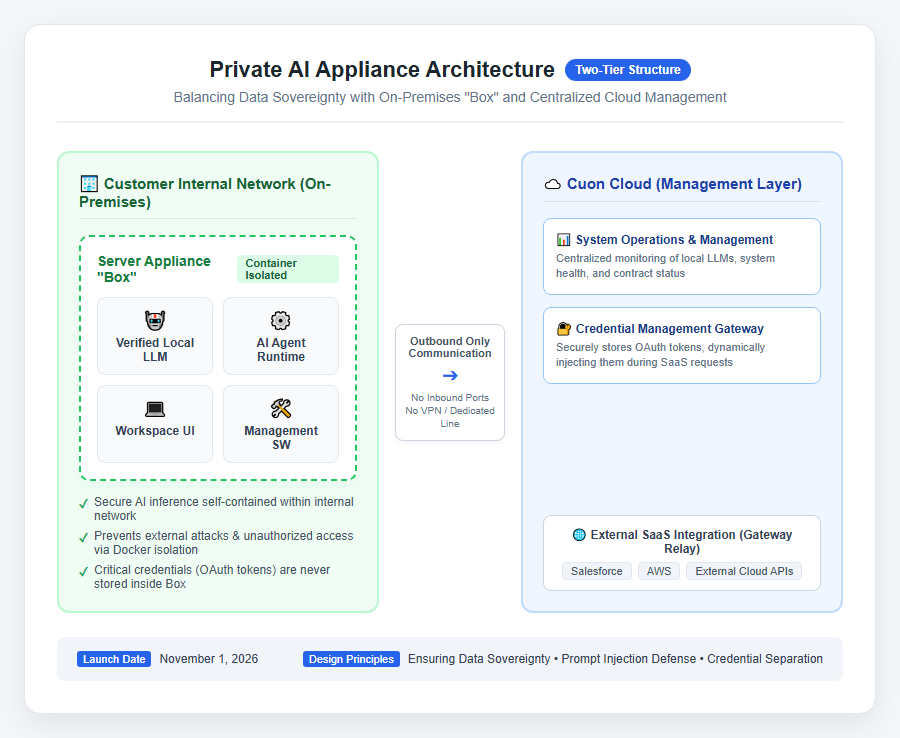Click the Ensuring Data Sovereignty principles text
900x738 pixels.
pos(615,659)
